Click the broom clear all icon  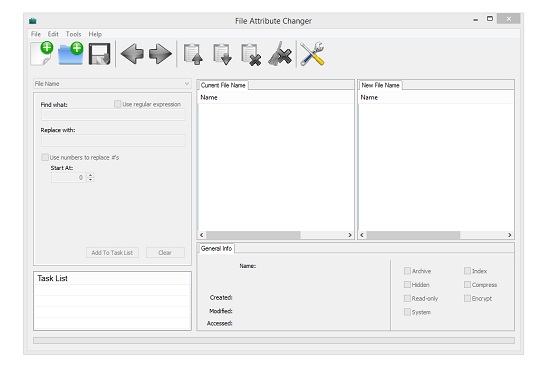point(280,54)
